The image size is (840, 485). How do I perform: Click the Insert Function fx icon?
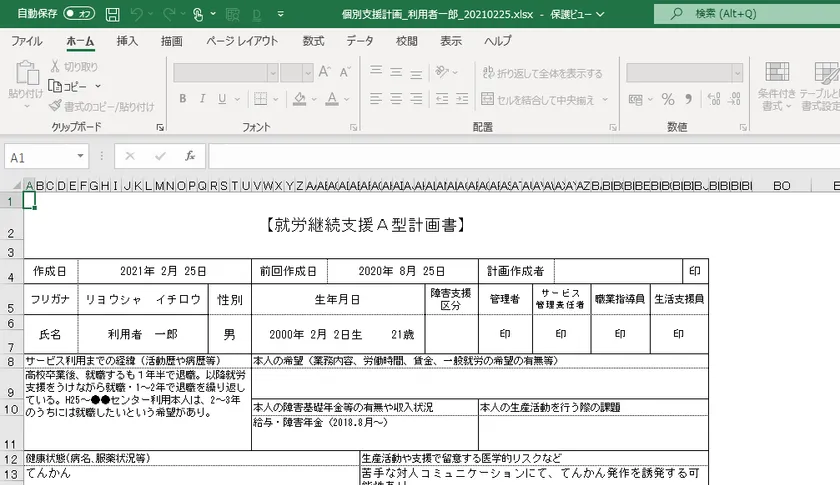coord(190,157)
